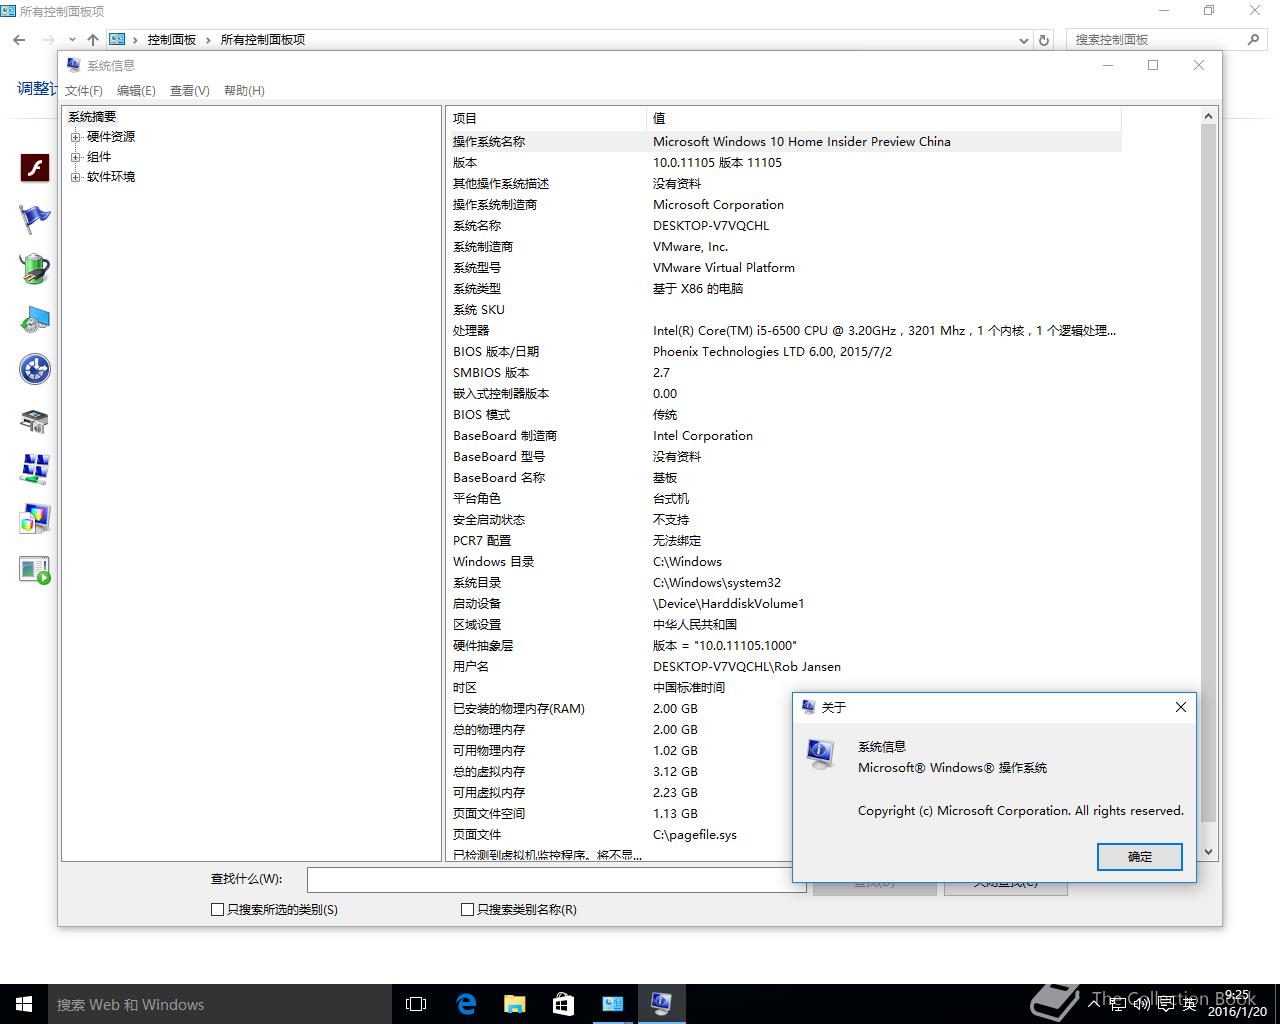The image size is (1280, 1024).
Task: Click C:\pagefile.sys value
Action: [695, 835]
